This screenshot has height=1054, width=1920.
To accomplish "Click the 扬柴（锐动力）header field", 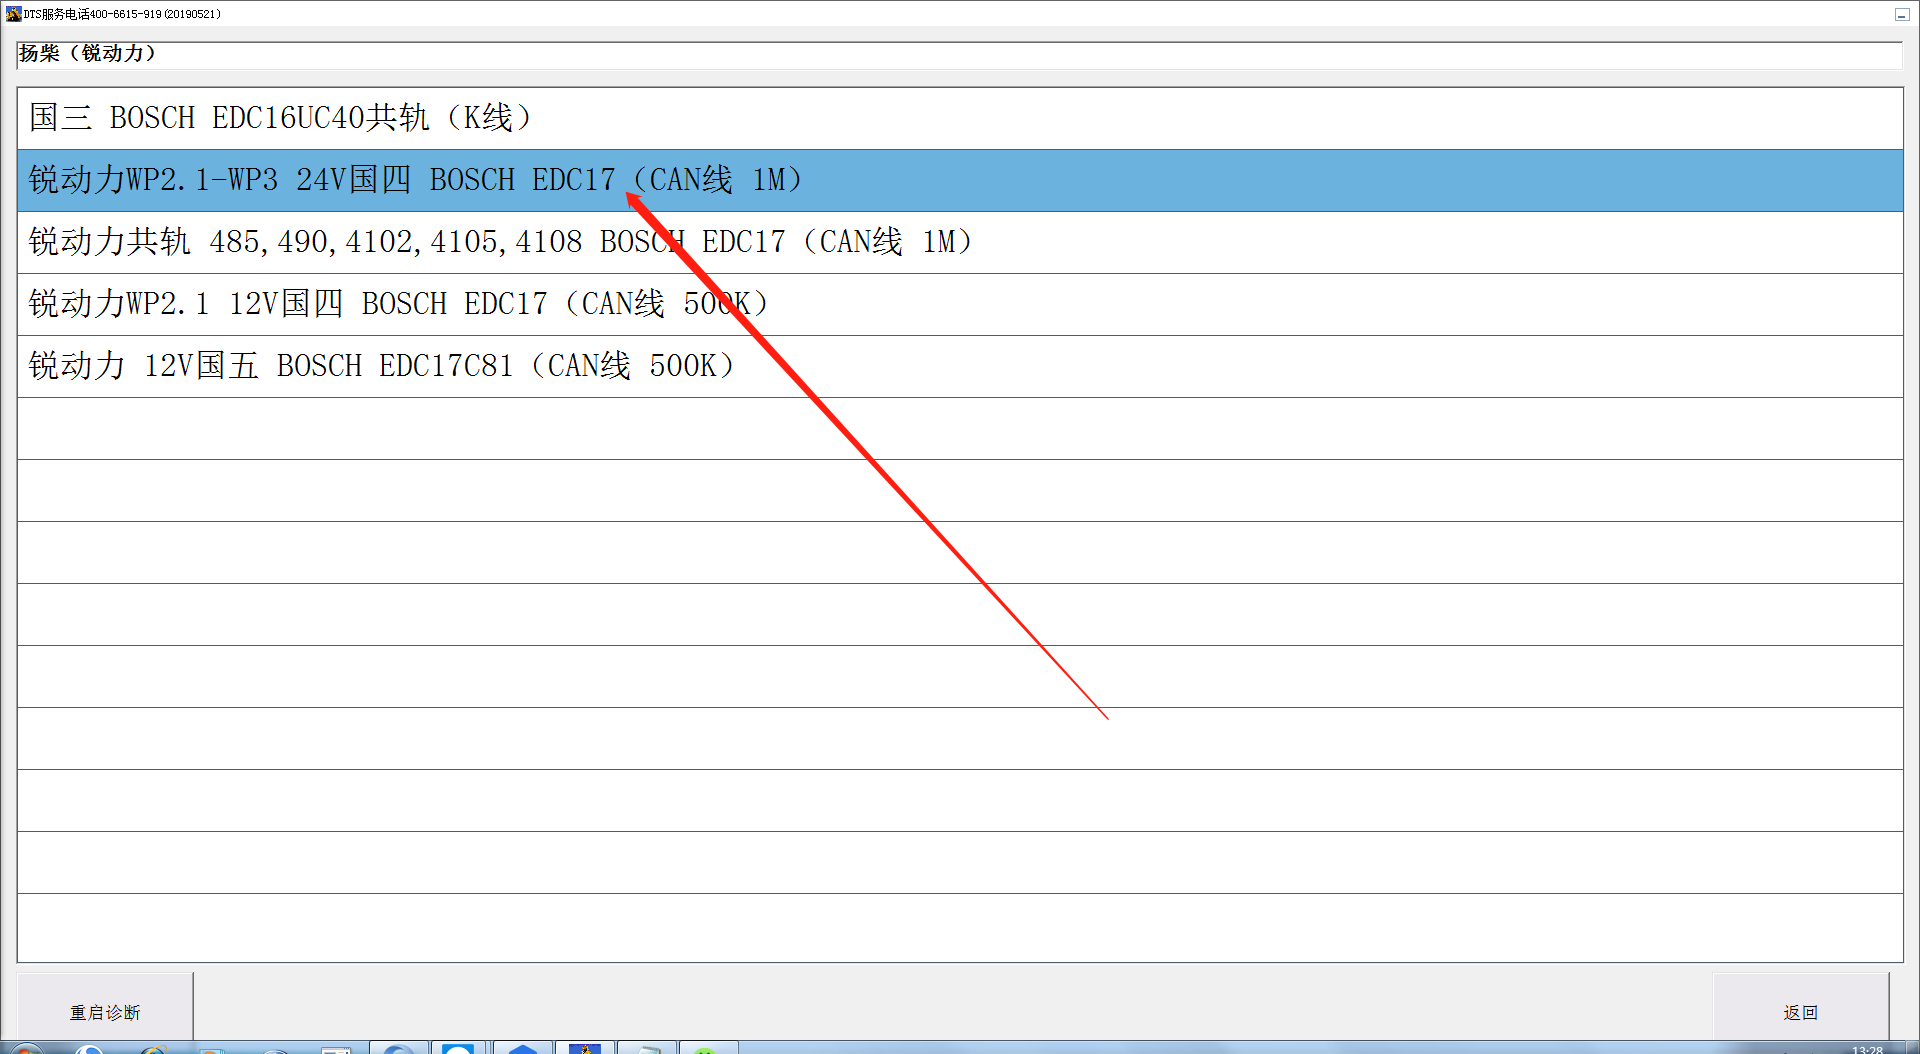I will pyautogui.click(x=959, y=54).
